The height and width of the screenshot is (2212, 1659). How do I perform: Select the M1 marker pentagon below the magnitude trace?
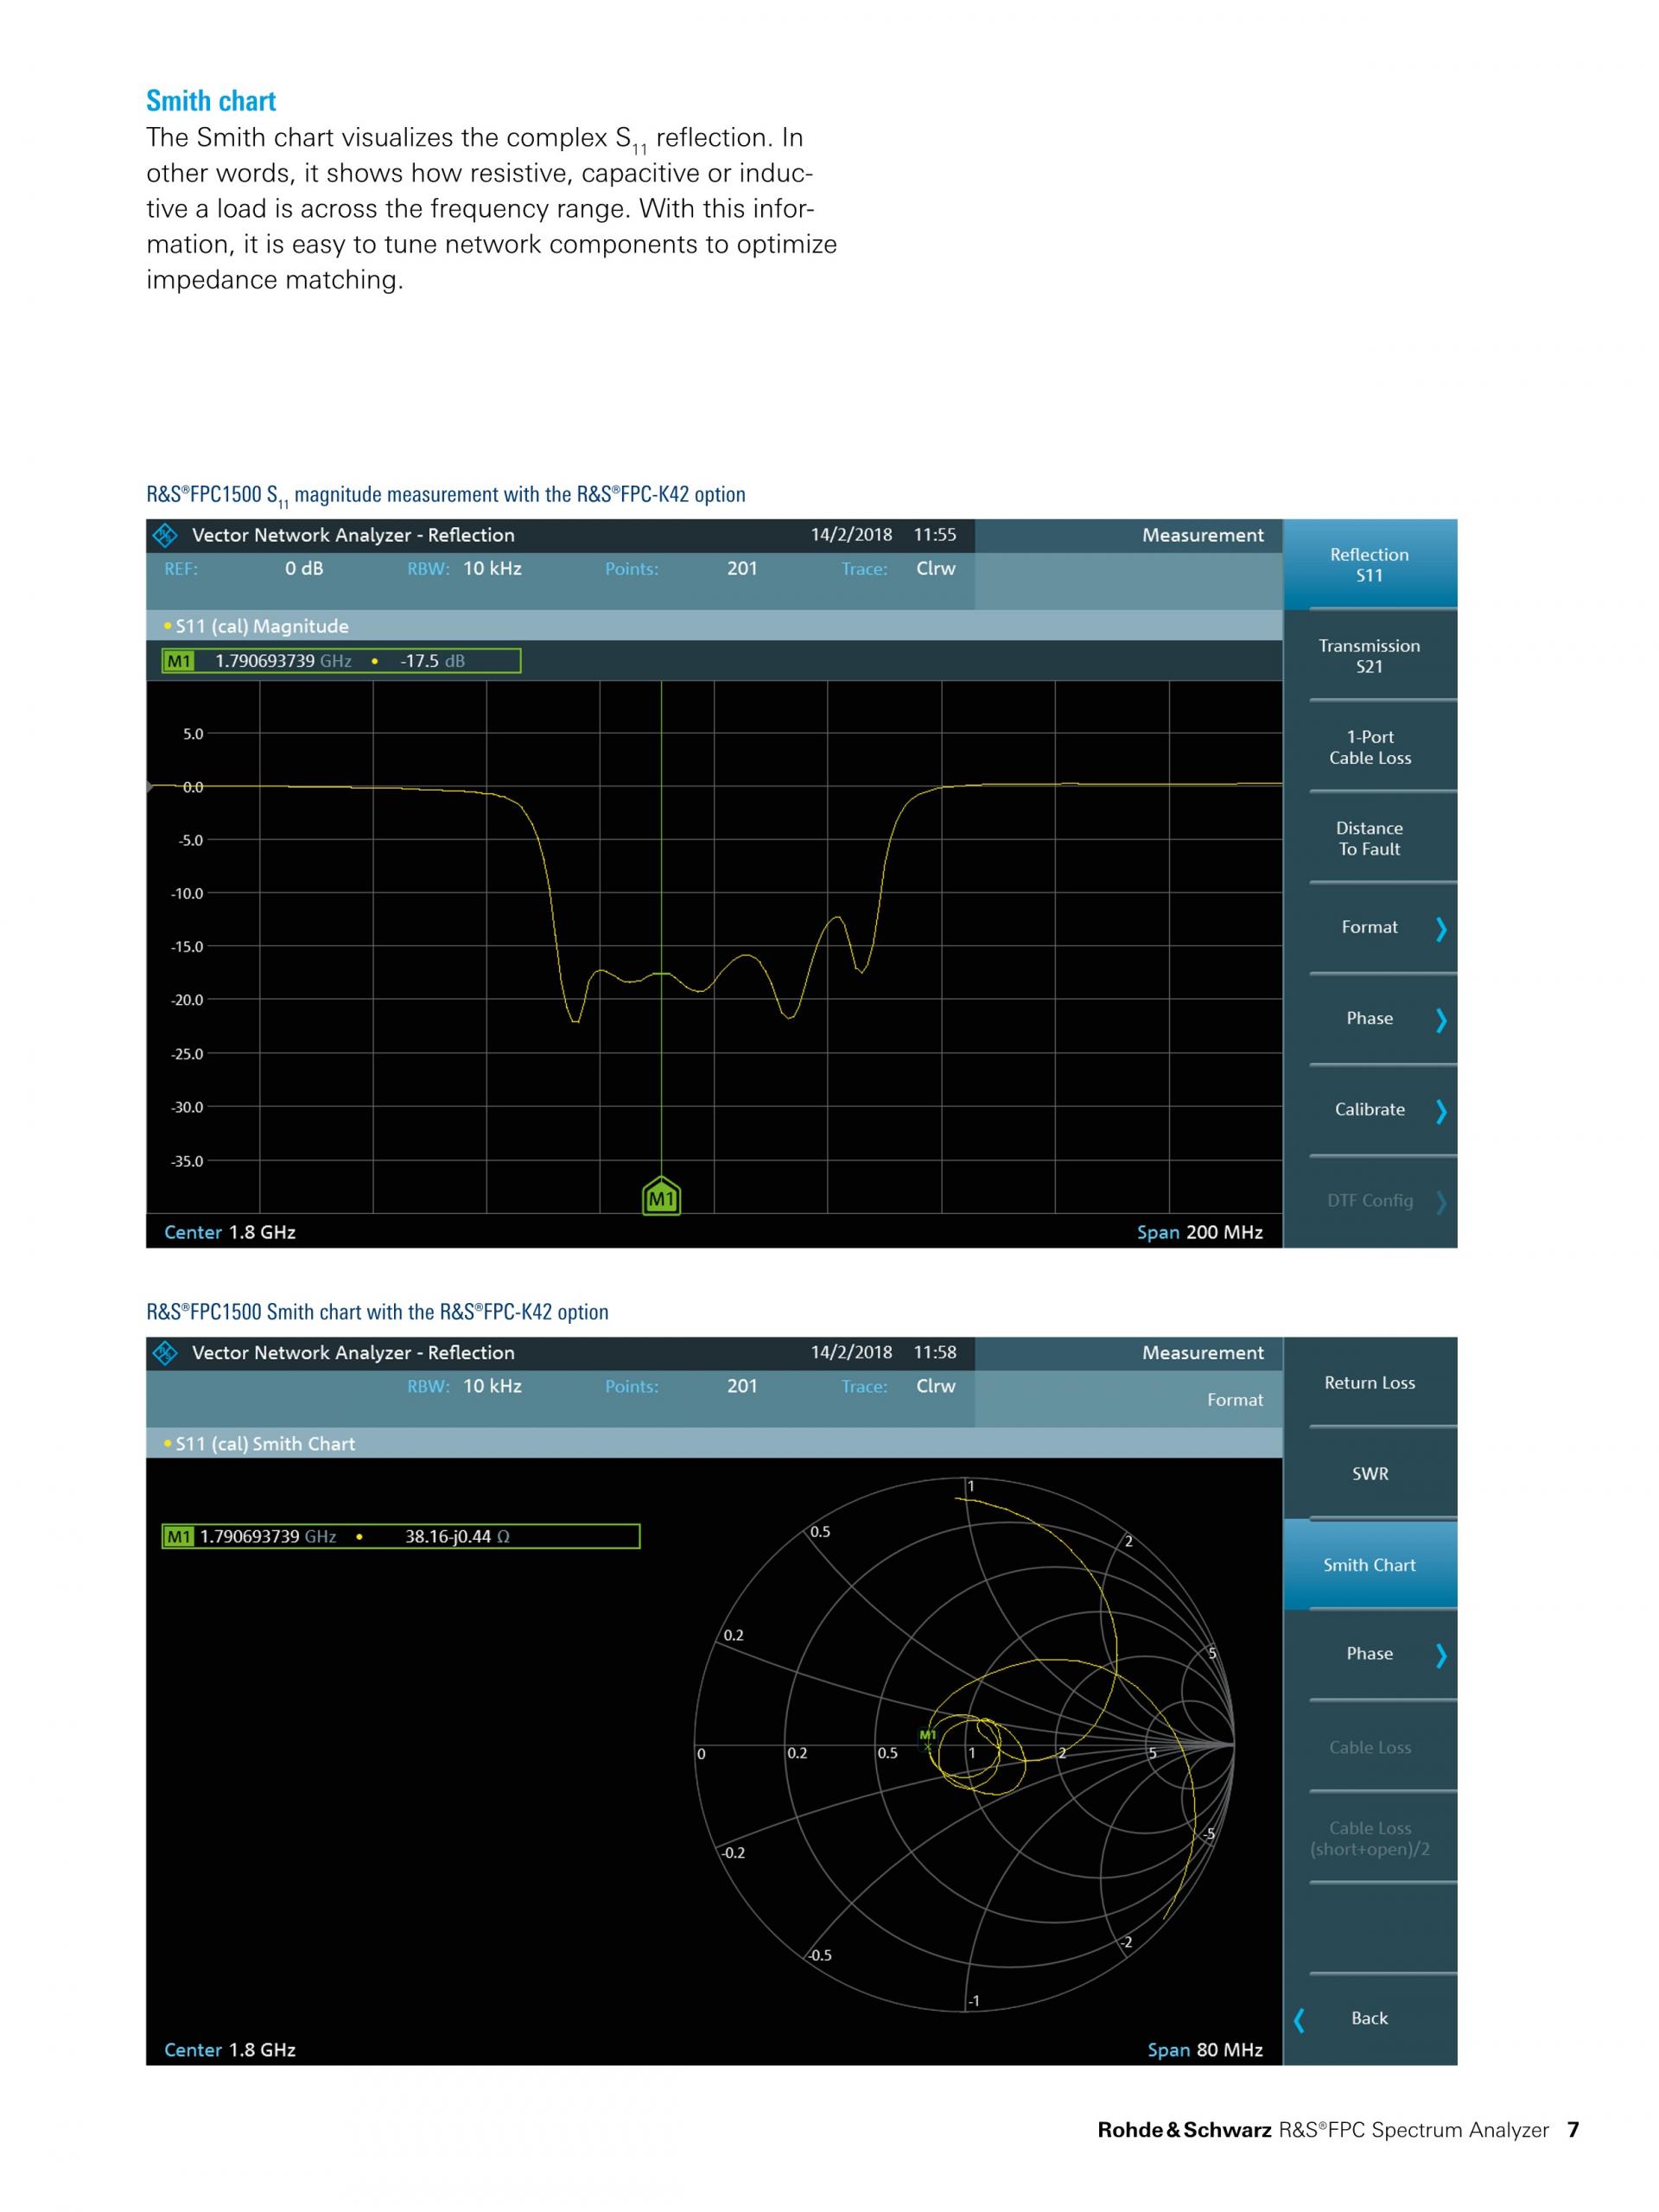661,1196
